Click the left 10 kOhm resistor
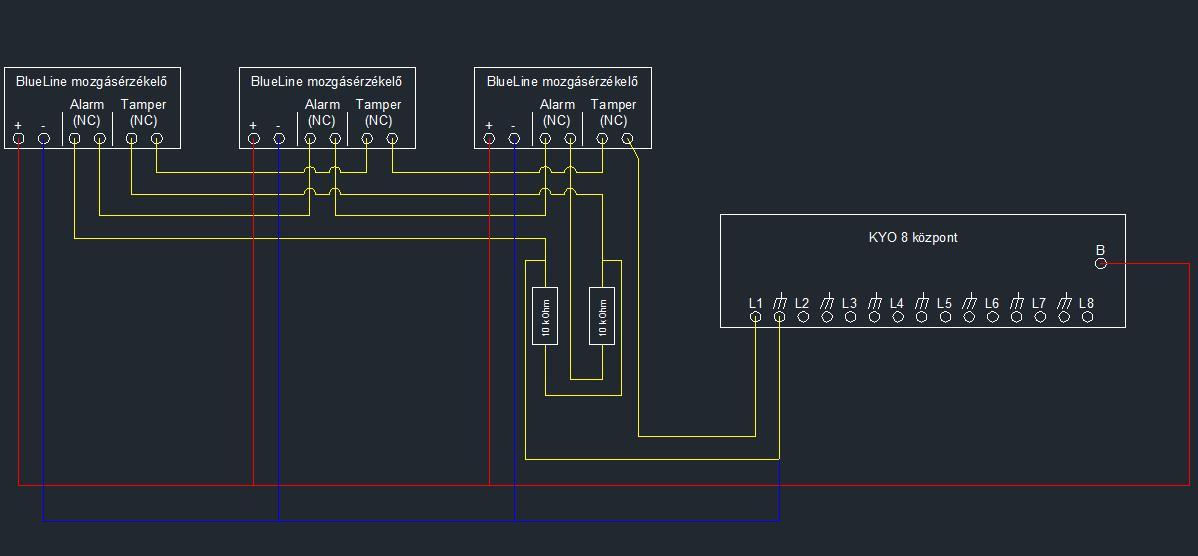The image size is (1198, 556). pyautogui.click(x=545, y=316)
